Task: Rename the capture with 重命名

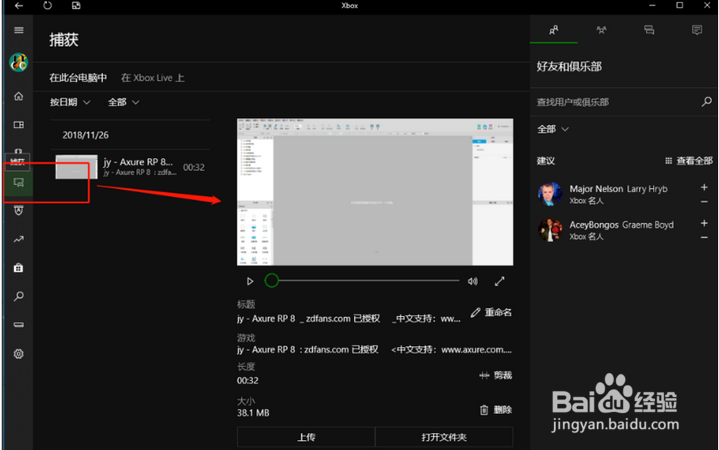Action: coord(491,312)
